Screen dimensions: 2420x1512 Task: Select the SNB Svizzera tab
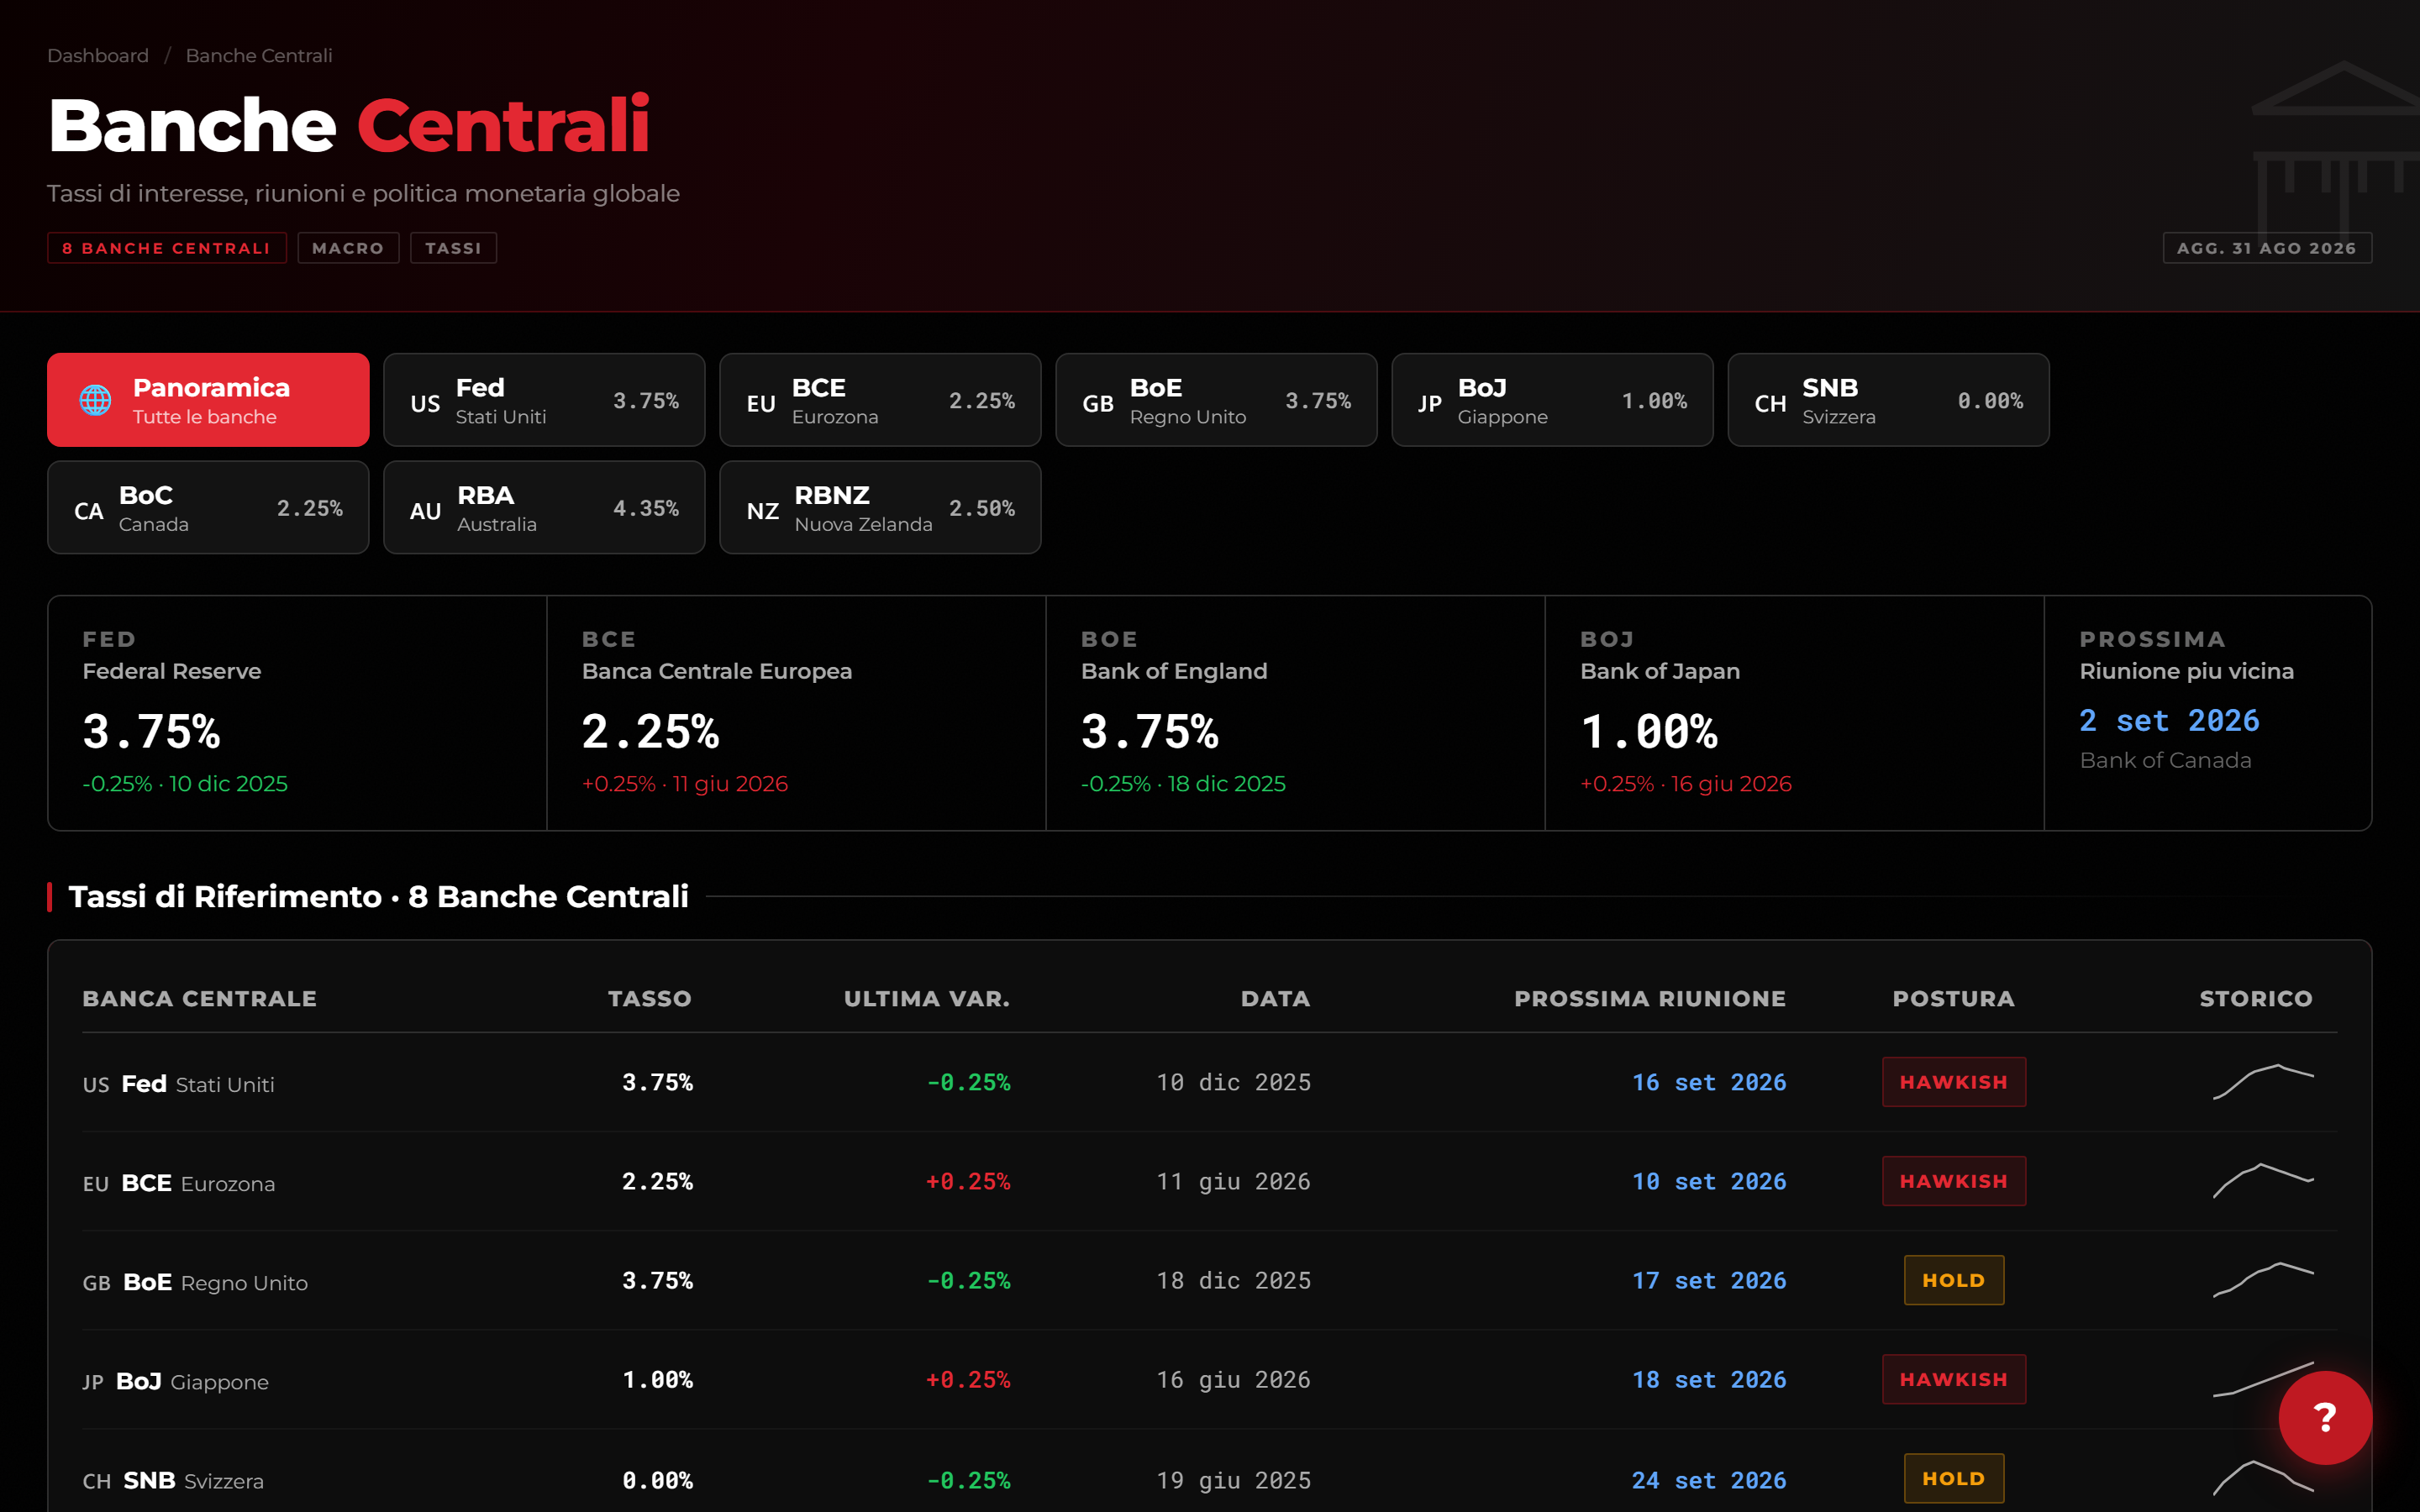point(1888,400)
